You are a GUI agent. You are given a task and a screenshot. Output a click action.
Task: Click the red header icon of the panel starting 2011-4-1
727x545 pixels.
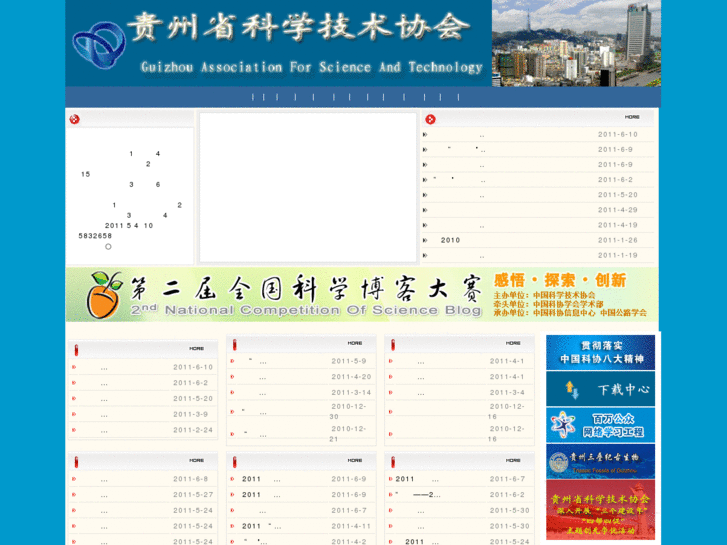[393, 344]
